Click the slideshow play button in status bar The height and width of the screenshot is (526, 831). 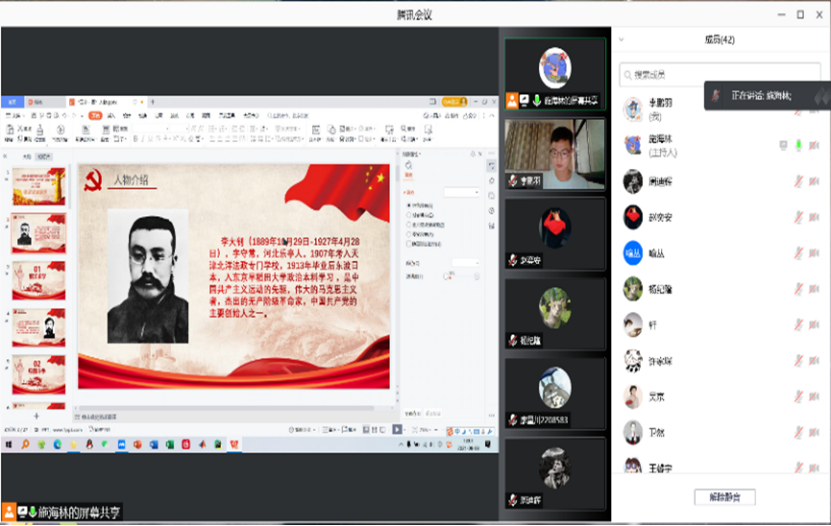397,429
